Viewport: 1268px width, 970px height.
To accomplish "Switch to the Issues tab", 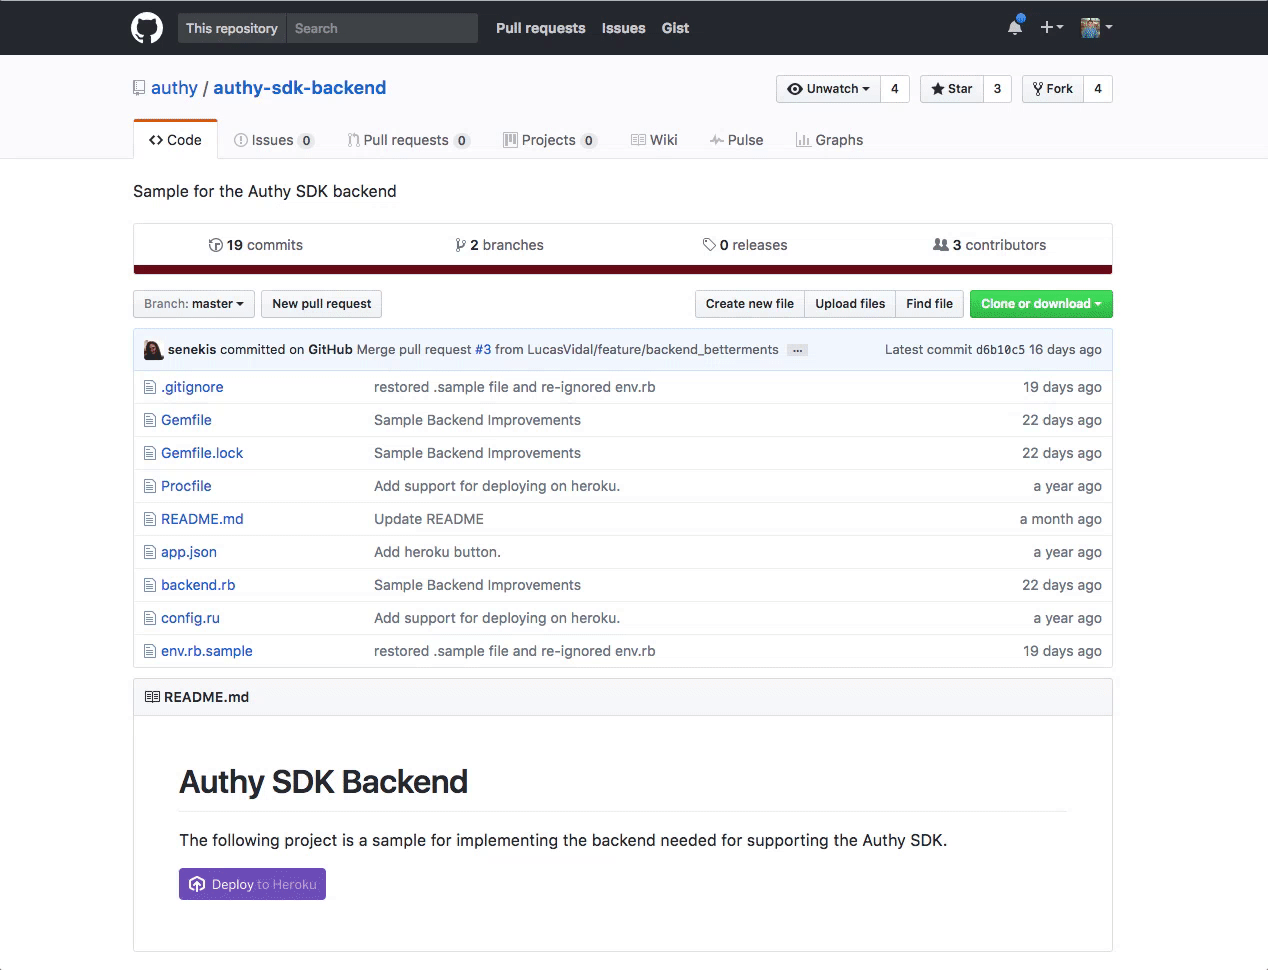I will click(273, 140).
